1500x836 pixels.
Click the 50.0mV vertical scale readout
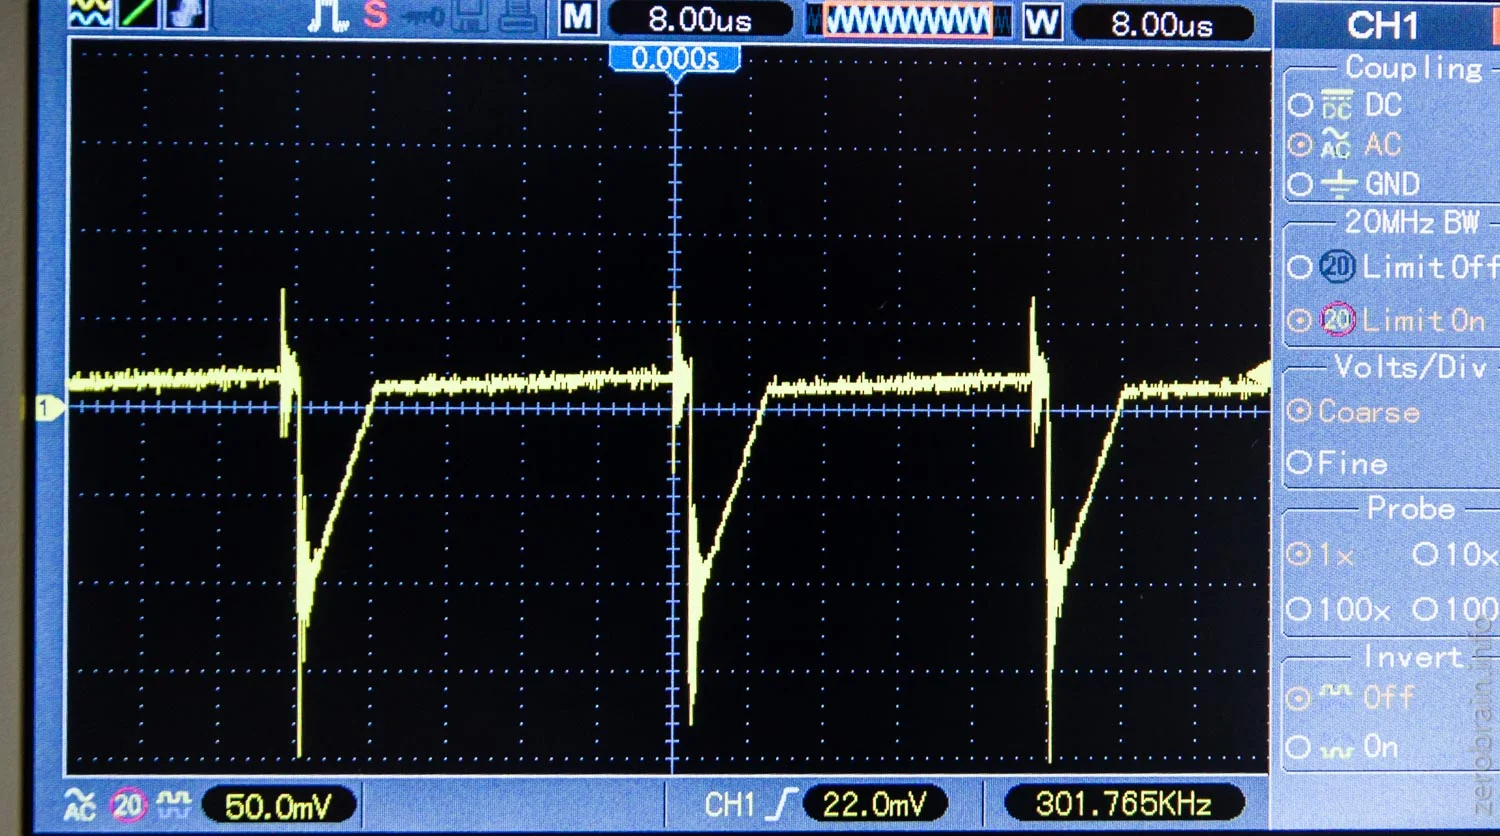[278, 806]
